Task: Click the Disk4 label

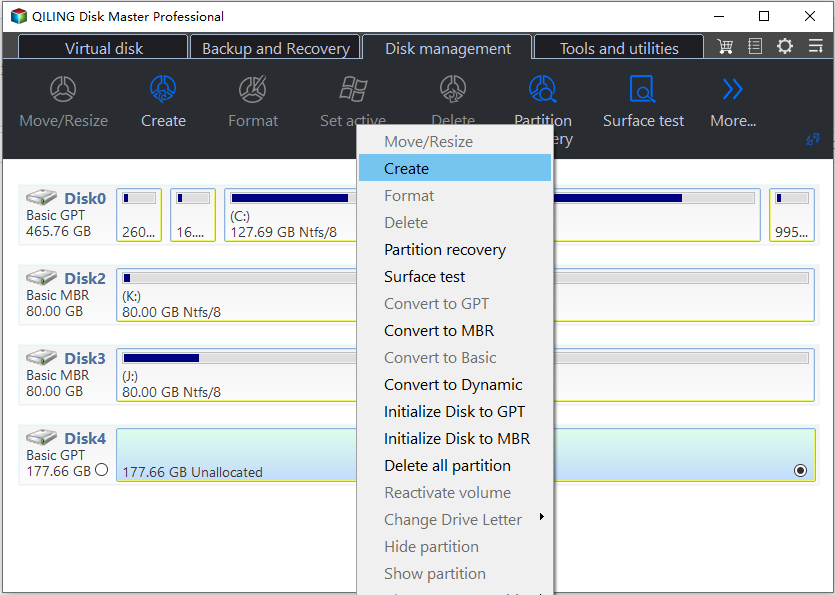Action: [85, 438]
